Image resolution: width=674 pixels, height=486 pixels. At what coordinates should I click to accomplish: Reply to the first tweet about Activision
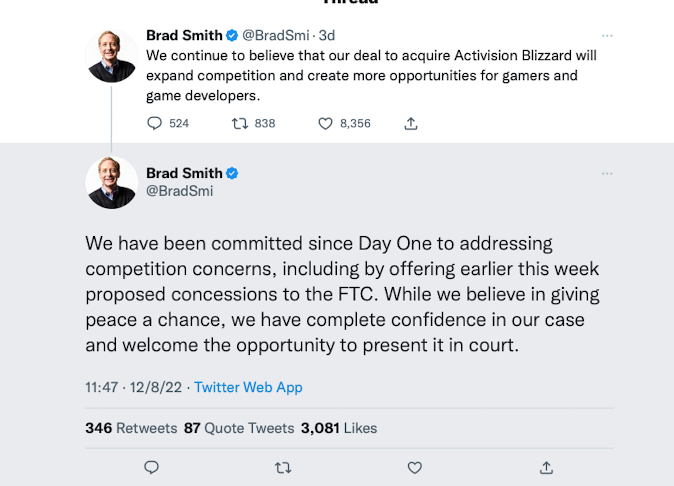[x=154, y=123]
